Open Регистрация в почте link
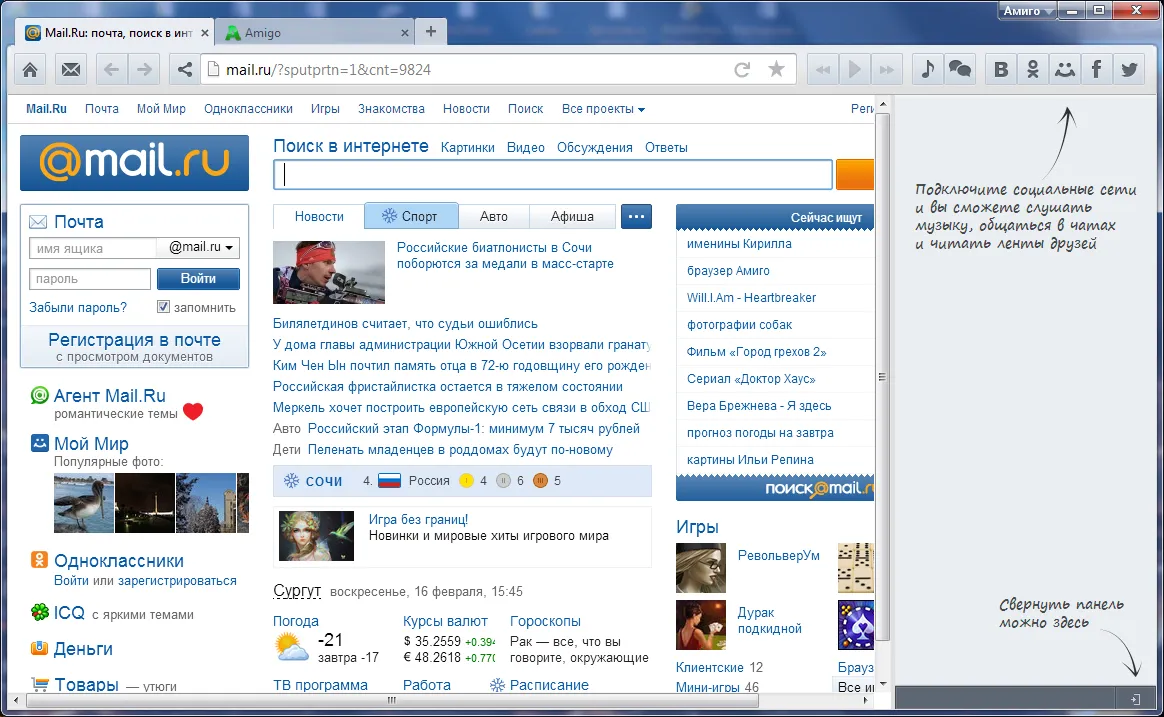This screenshot has height=717, width=1164. [x=134, y=340]
